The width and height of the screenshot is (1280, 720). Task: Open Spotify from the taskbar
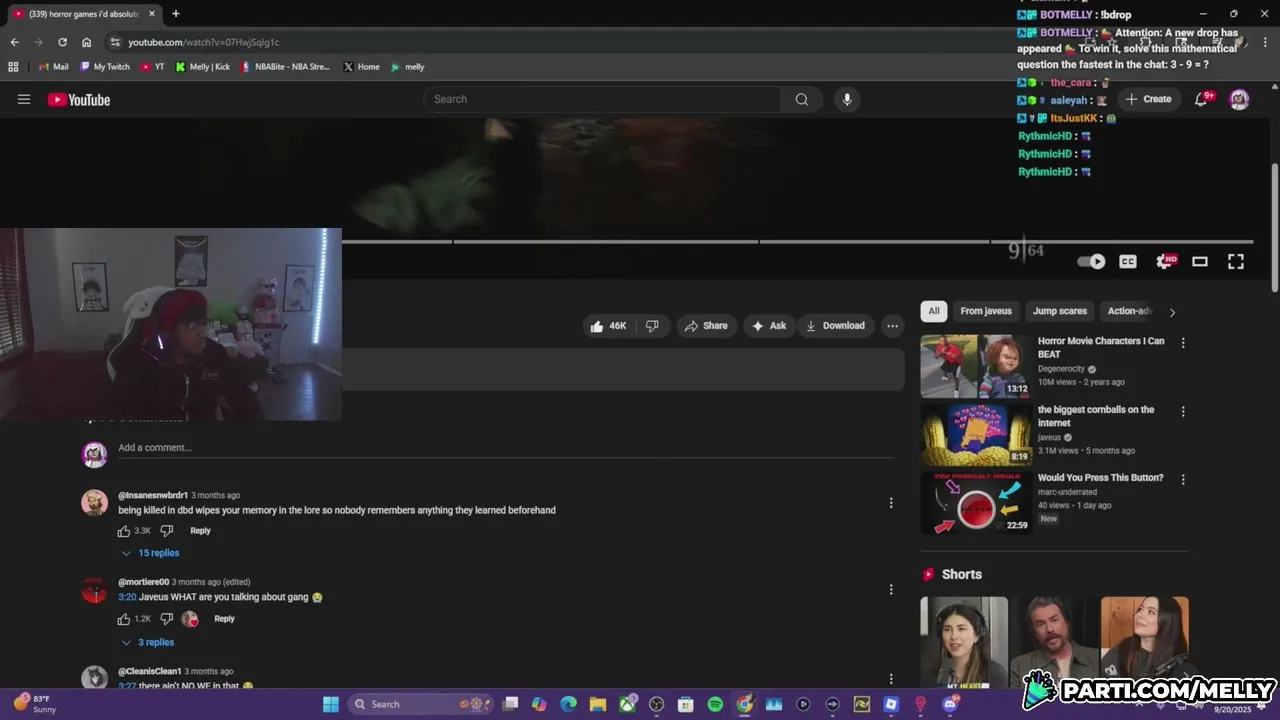tap(715, 704)
